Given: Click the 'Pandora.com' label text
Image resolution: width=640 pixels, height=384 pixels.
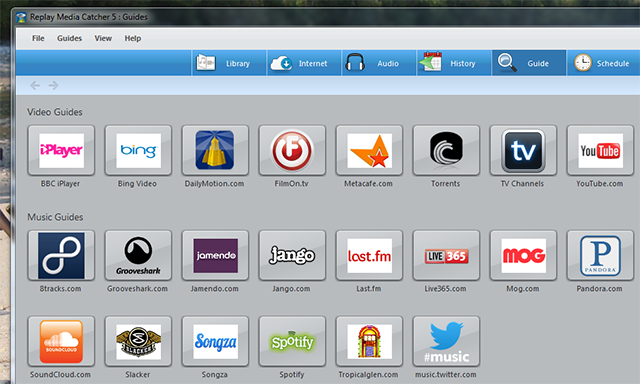Looking at the screenshot, I should (x=599, y=289).
